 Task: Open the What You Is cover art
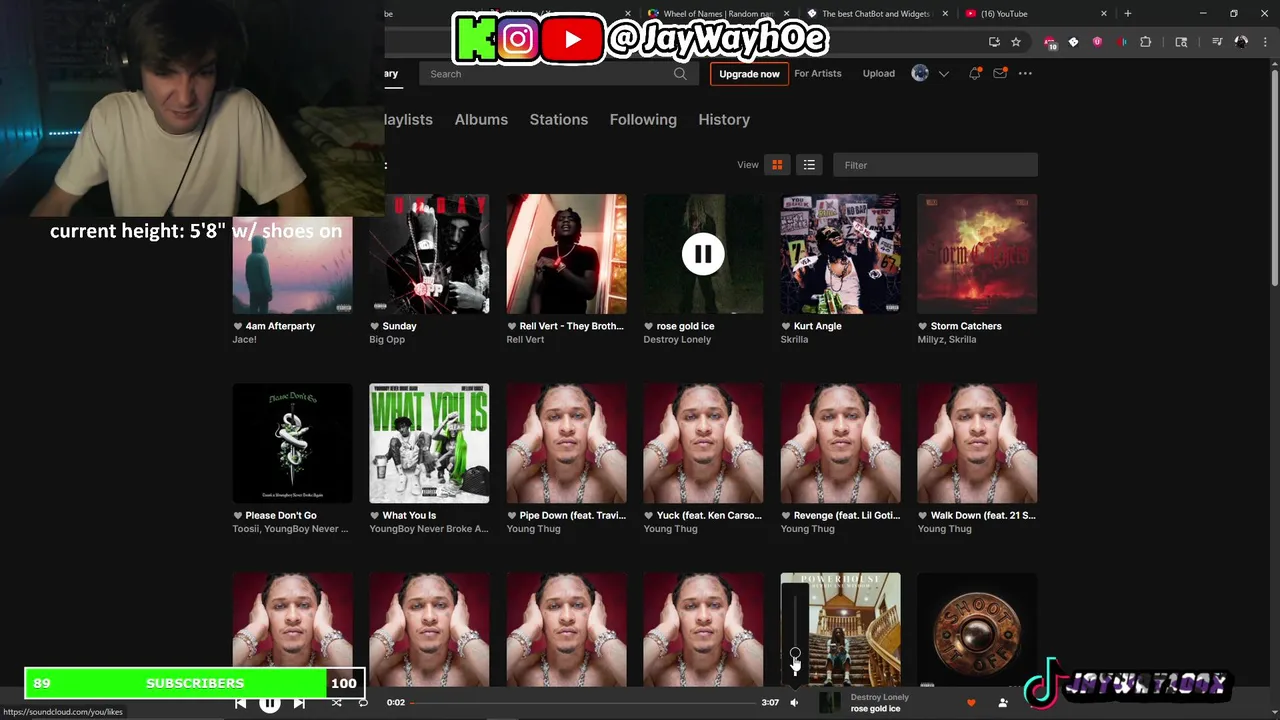point(429,443)
